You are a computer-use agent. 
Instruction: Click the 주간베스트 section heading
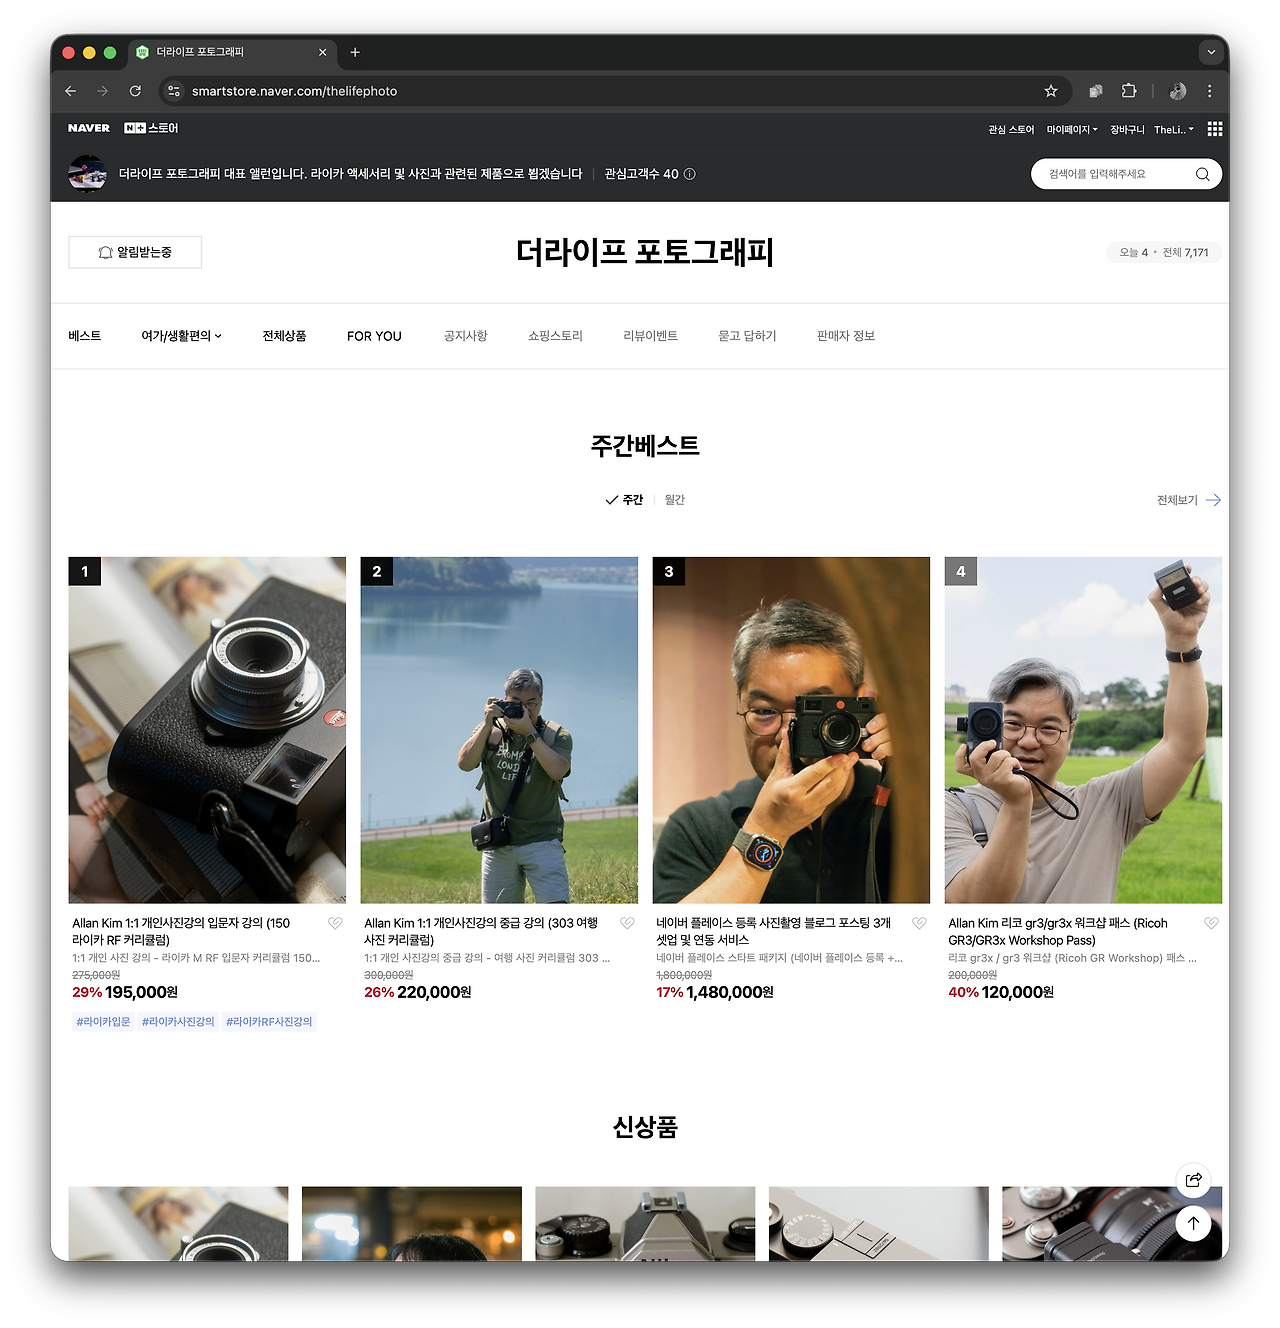(x=645, y=446)
